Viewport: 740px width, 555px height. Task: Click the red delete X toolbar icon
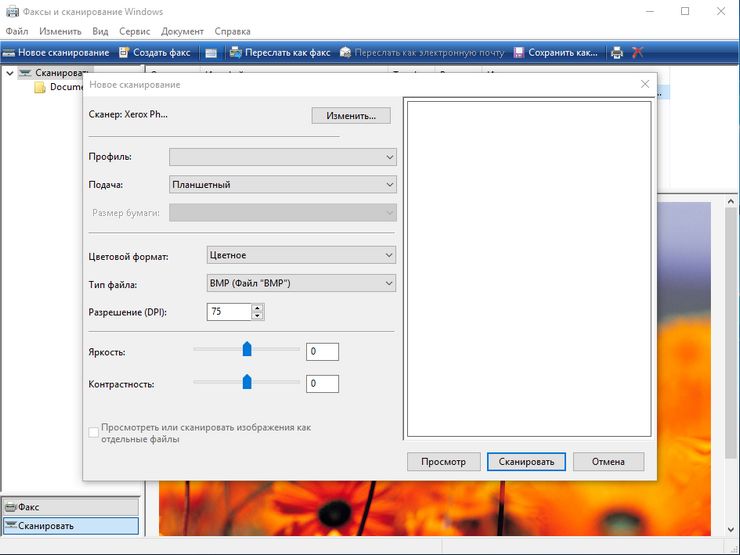(638, 52)
